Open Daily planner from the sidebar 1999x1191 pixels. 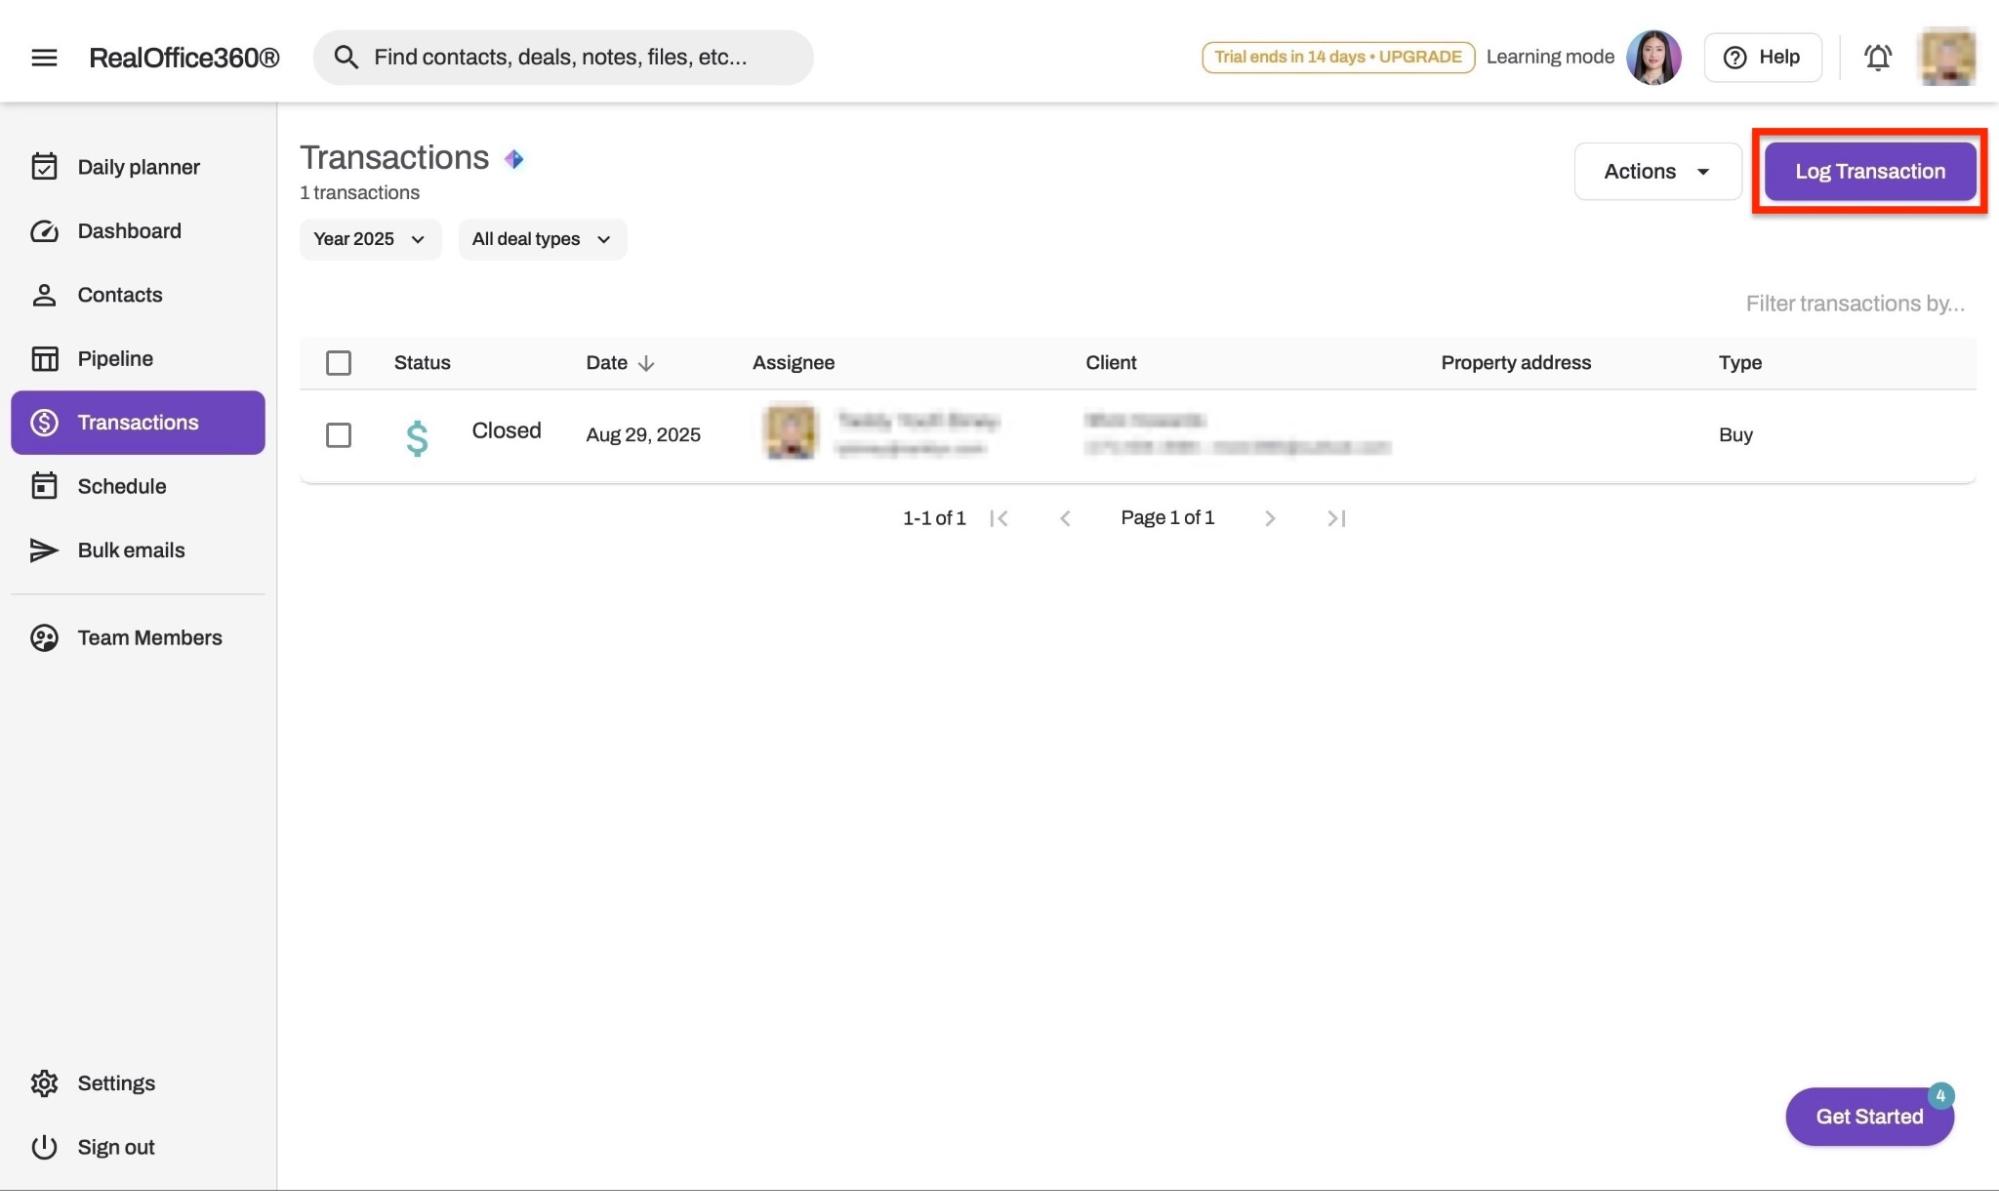click(x=138, y=167)
